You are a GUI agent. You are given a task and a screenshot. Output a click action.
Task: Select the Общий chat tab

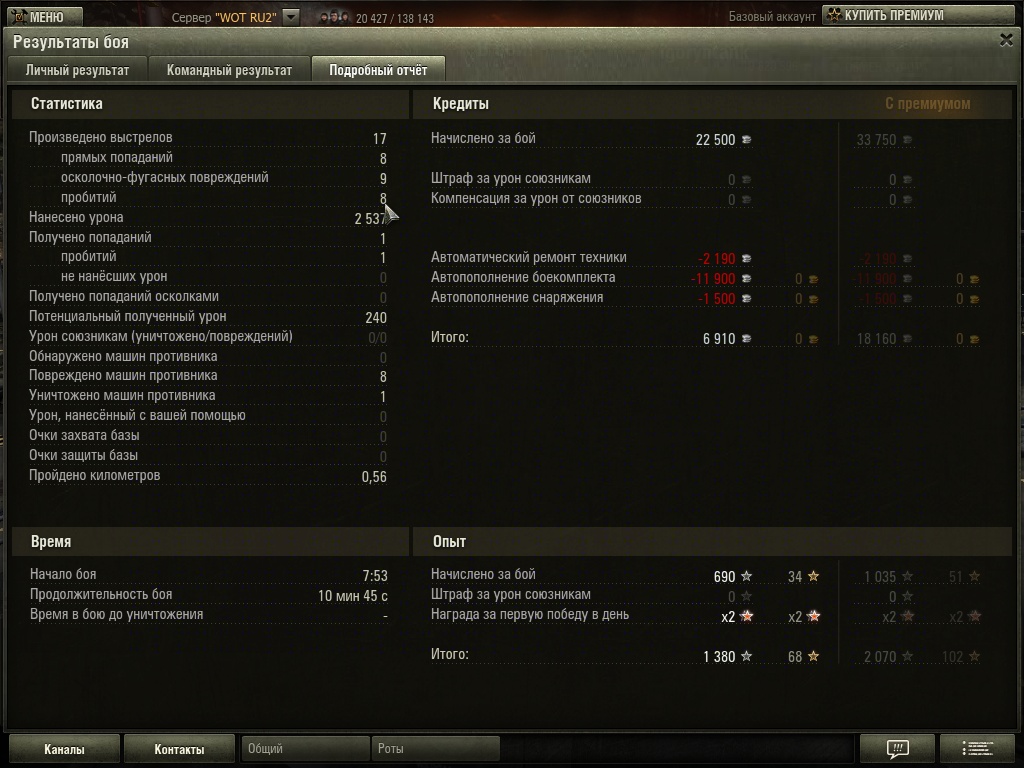click(x=304, y=748)
